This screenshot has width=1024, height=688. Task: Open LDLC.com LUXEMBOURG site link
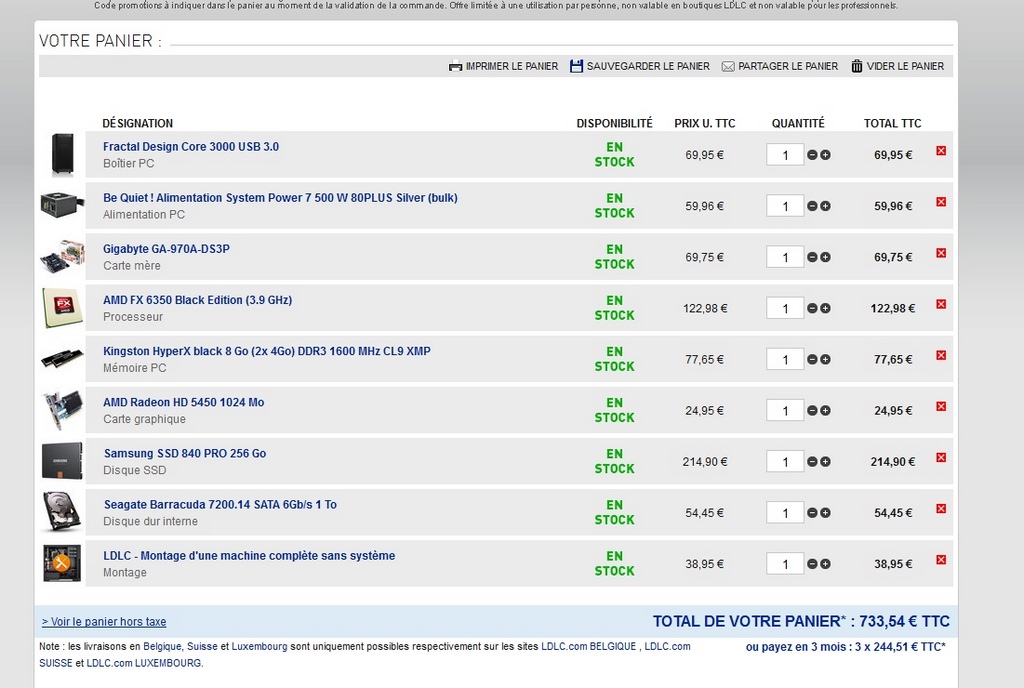[x=144, y=663]
